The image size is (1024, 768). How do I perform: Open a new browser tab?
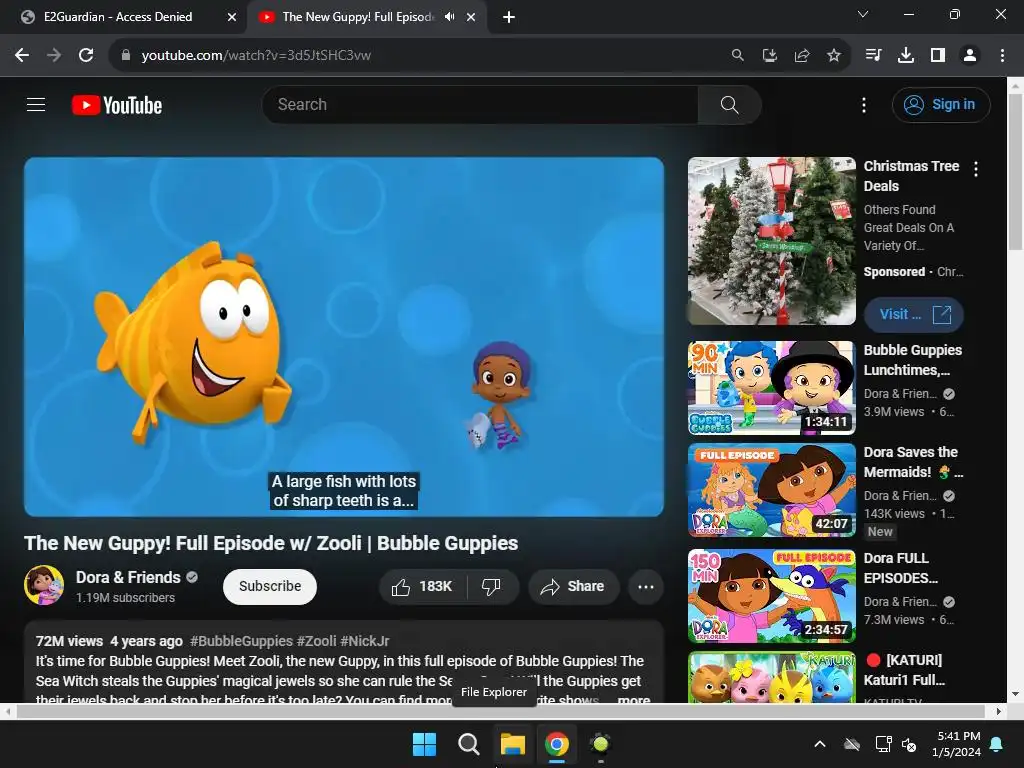(509, 17)
